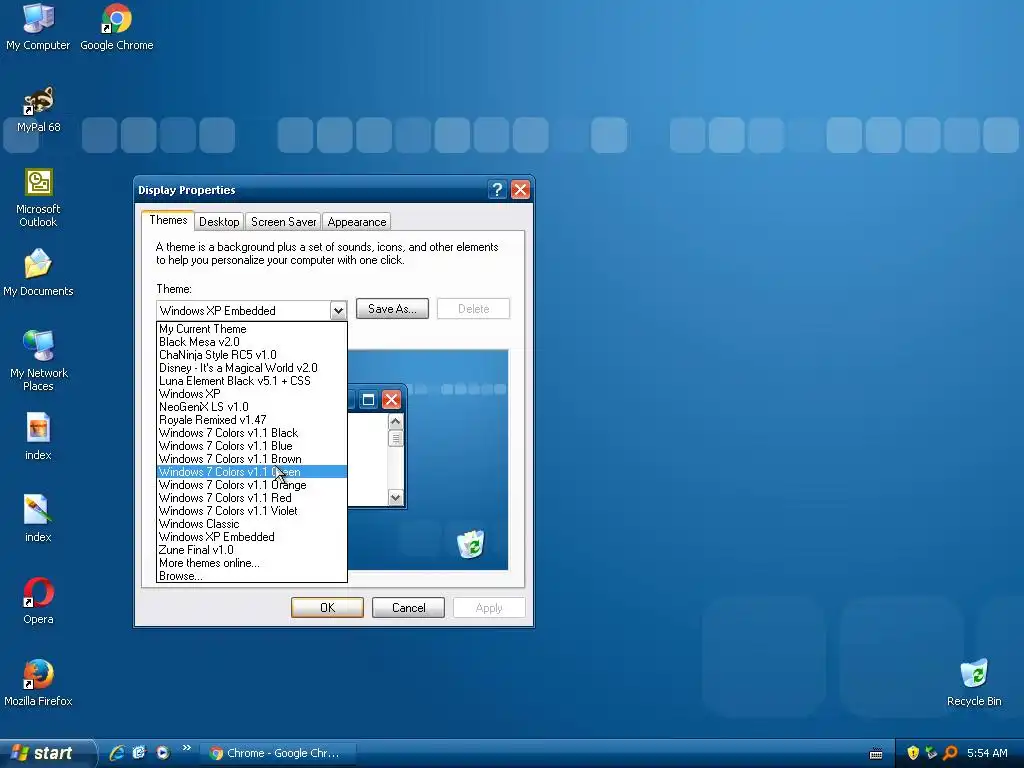
Task: Choose Black Mesa v2.0 theme
Action: 251,342
